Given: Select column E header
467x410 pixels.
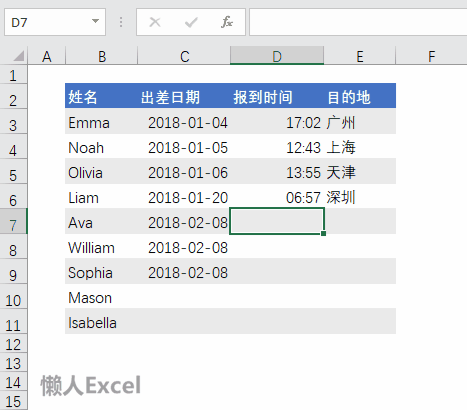Looking at the screenshot, I should [360, 56].
